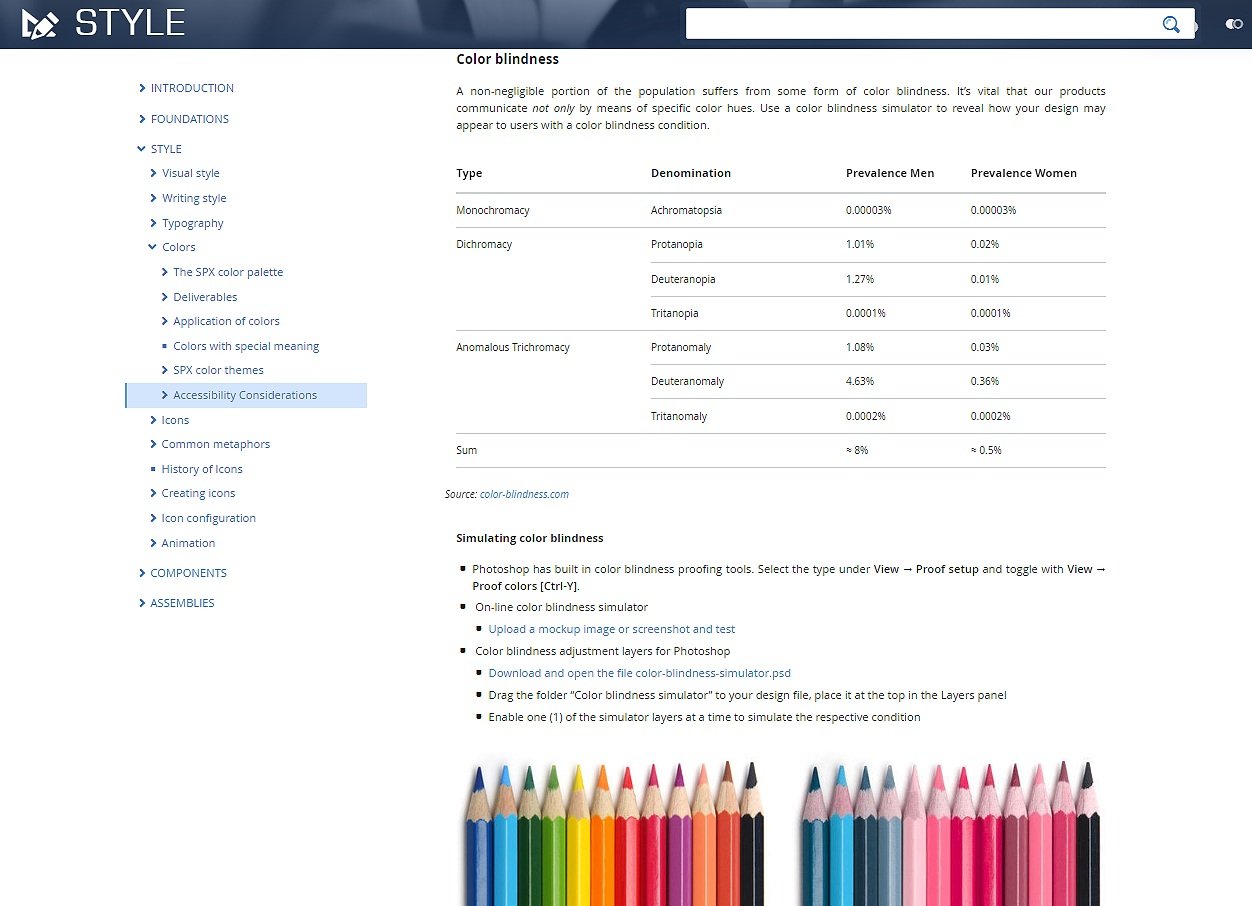Image resolution: width=1252 pixels, height=906 pixels.
Task: Click the Prevalence Women column header
Action: 1024,173
